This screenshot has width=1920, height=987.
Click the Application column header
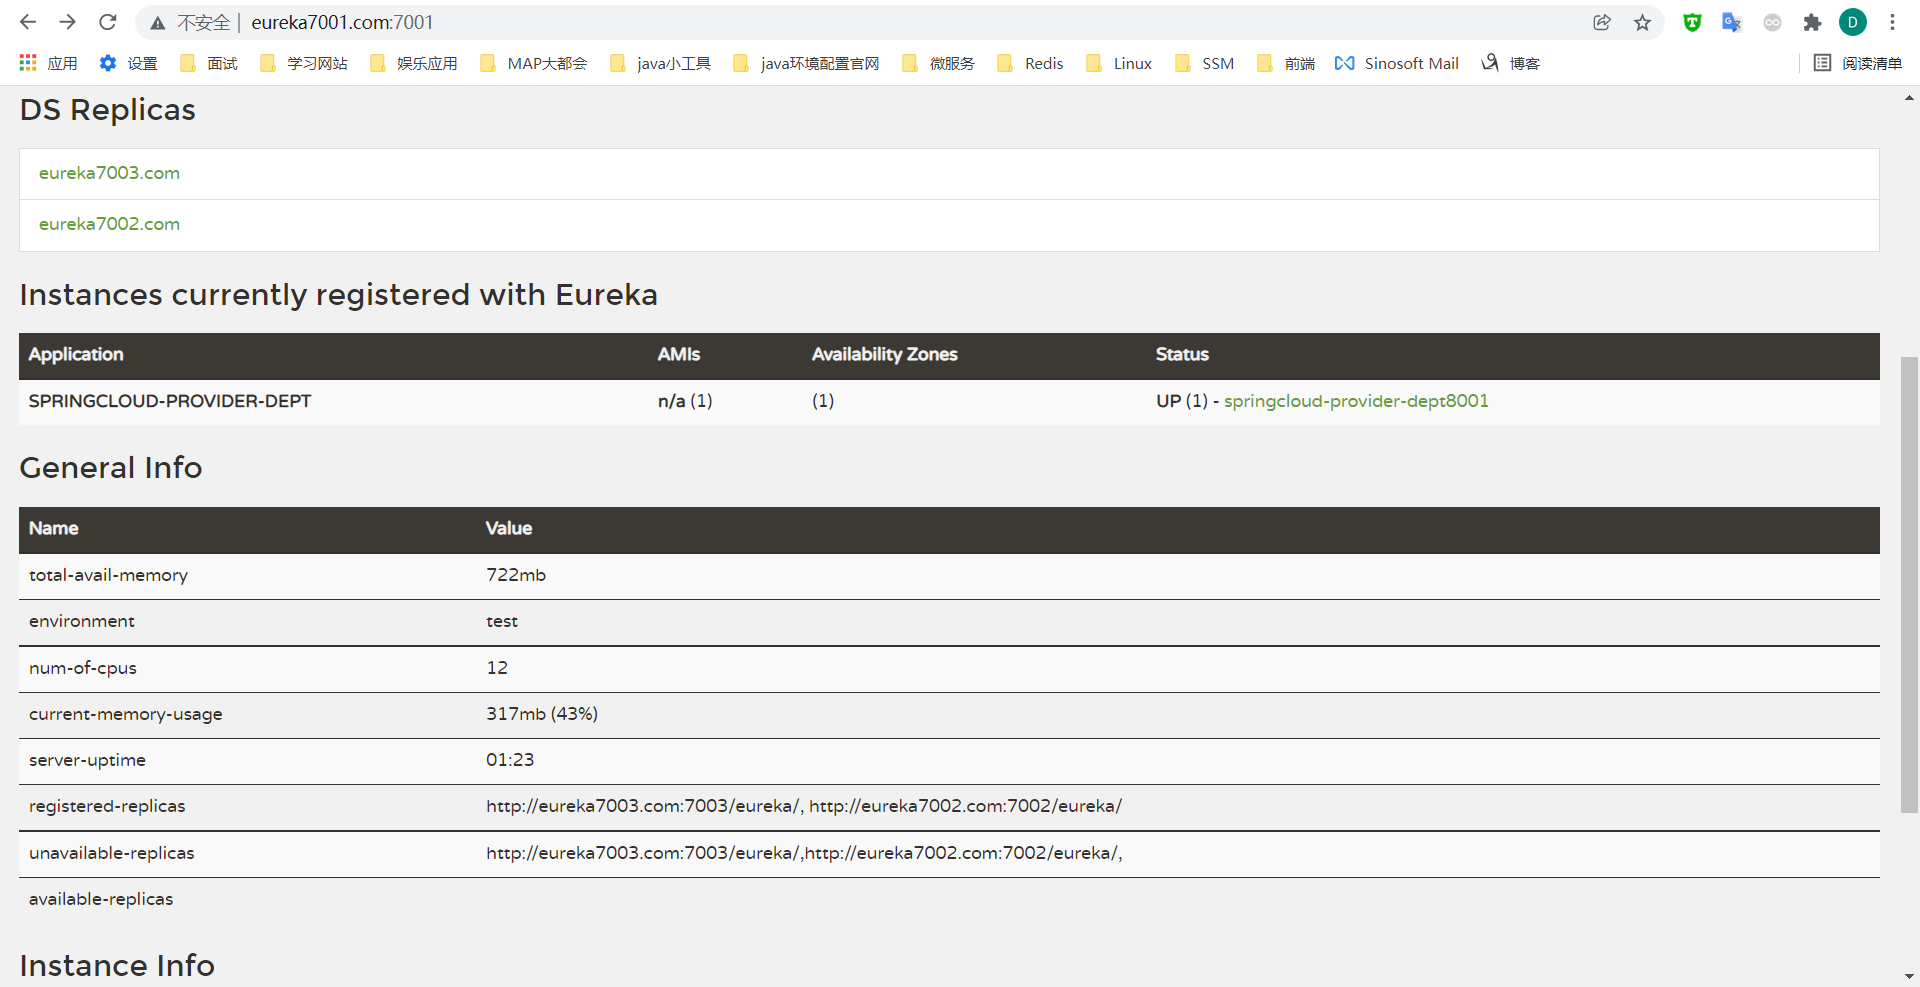(76, 354)
